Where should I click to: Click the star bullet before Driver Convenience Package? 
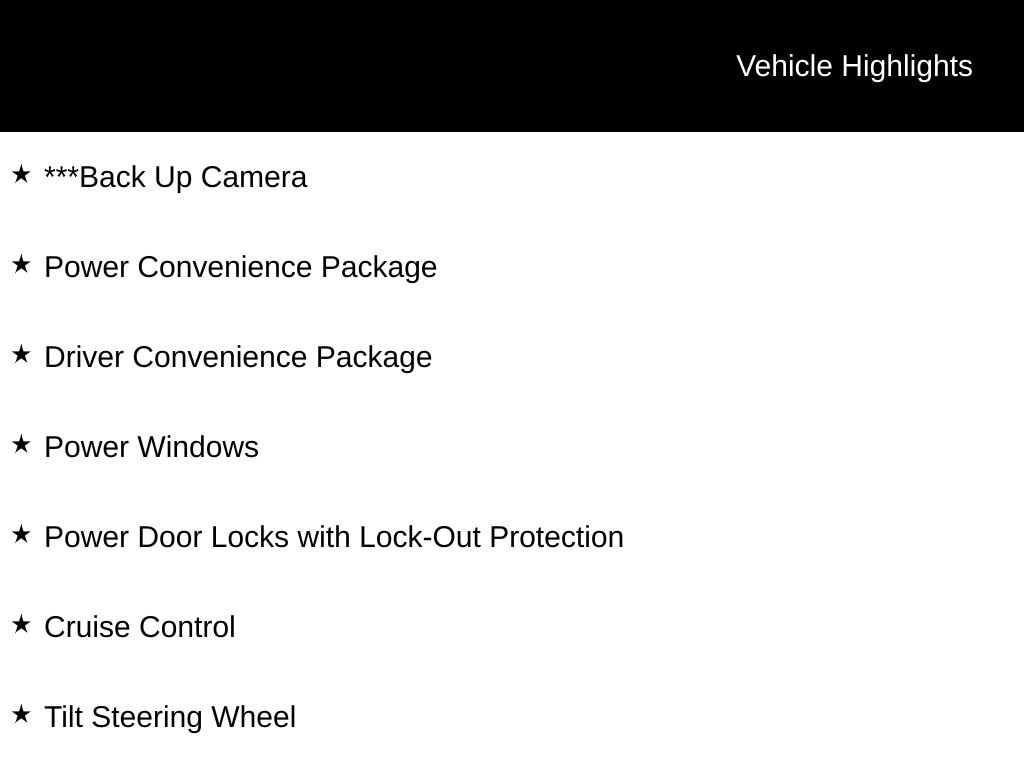(22, 355)
